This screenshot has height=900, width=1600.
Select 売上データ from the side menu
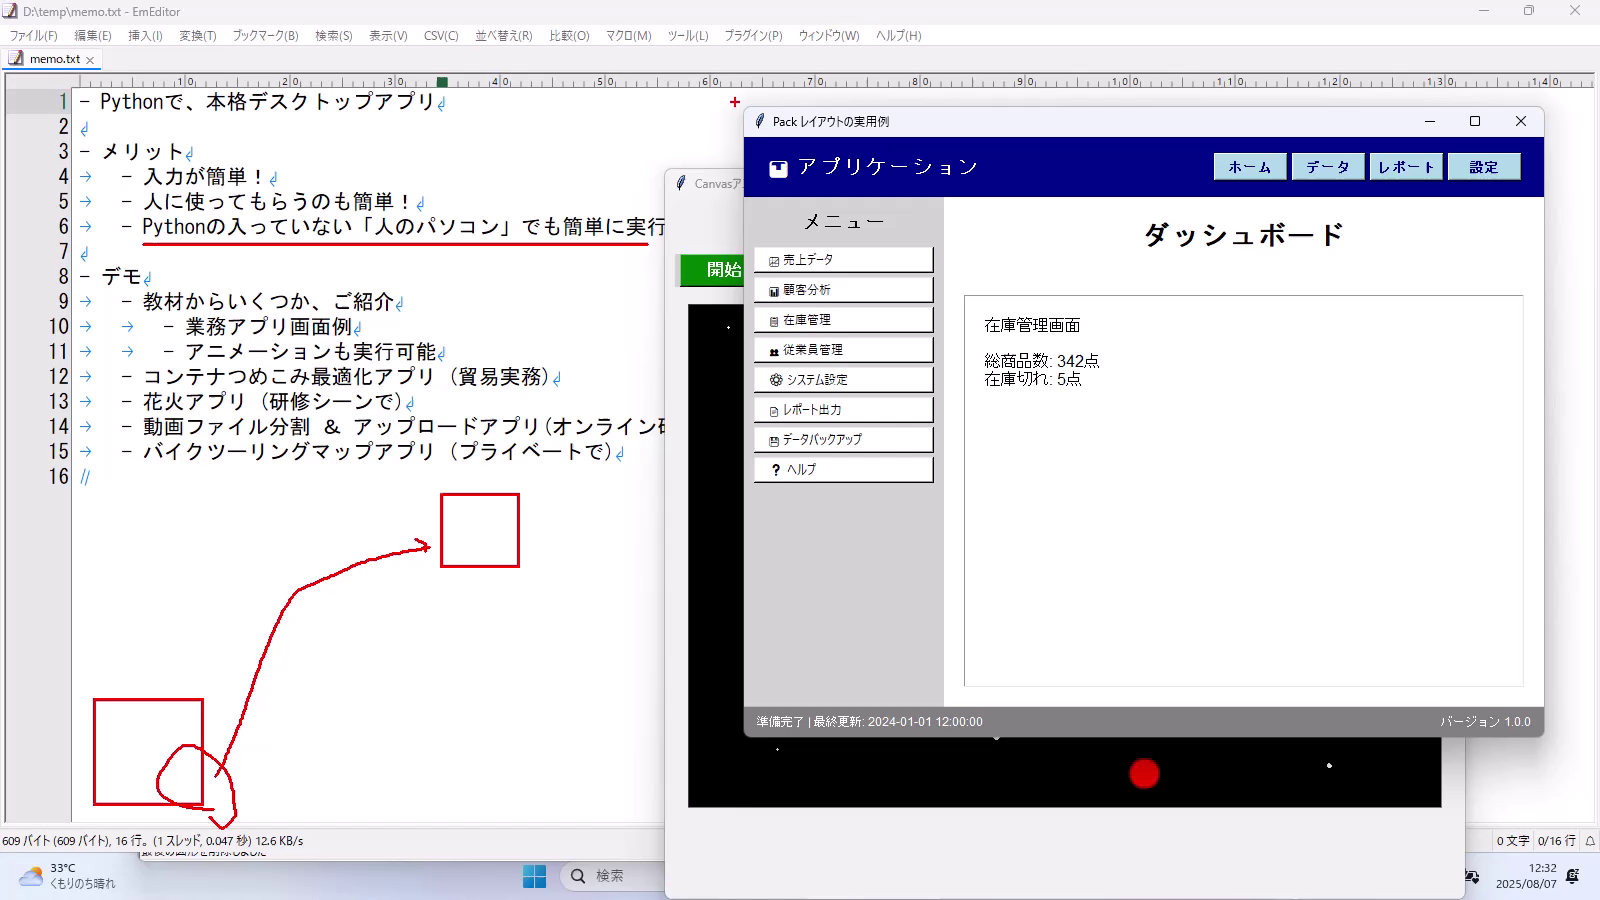click(843, 260)
